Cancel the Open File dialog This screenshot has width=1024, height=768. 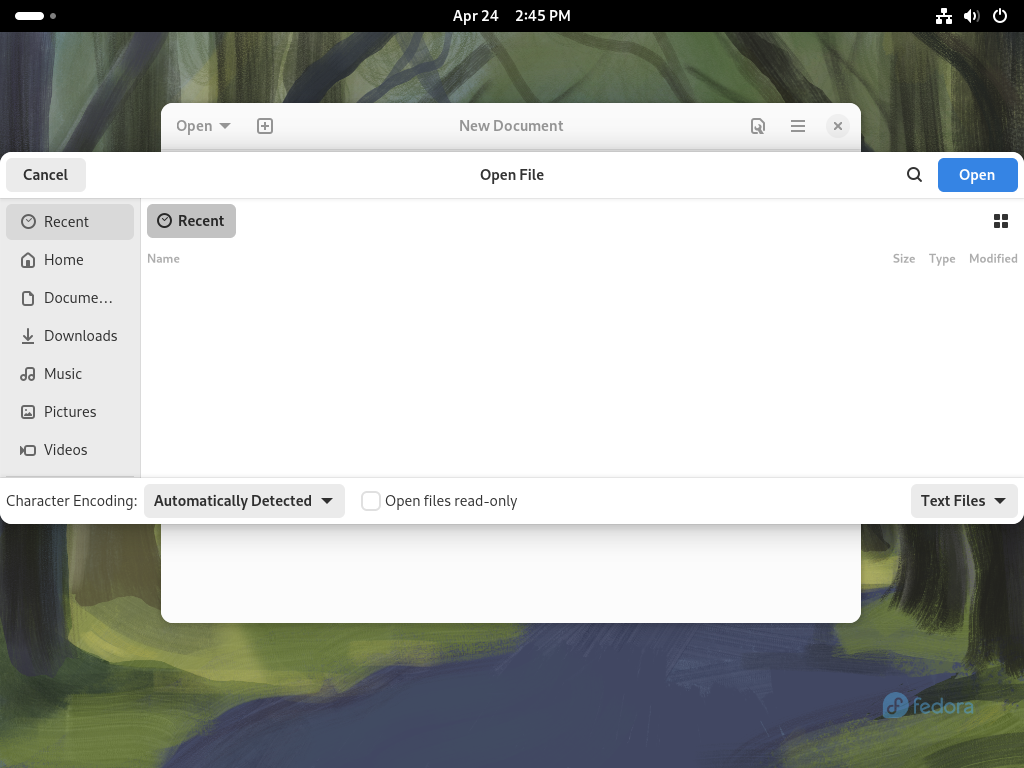coord(46,174)
